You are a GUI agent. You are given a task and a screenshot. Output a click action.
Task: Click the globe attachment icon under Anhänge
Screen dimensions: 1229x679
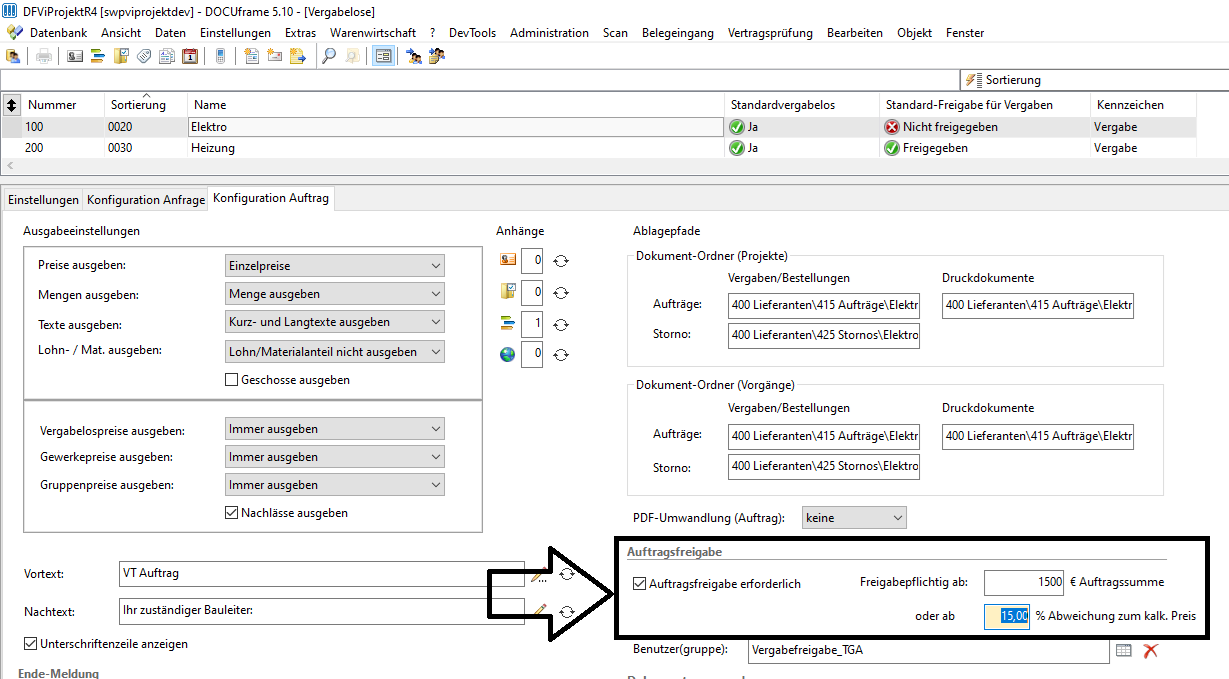(508, 354)
